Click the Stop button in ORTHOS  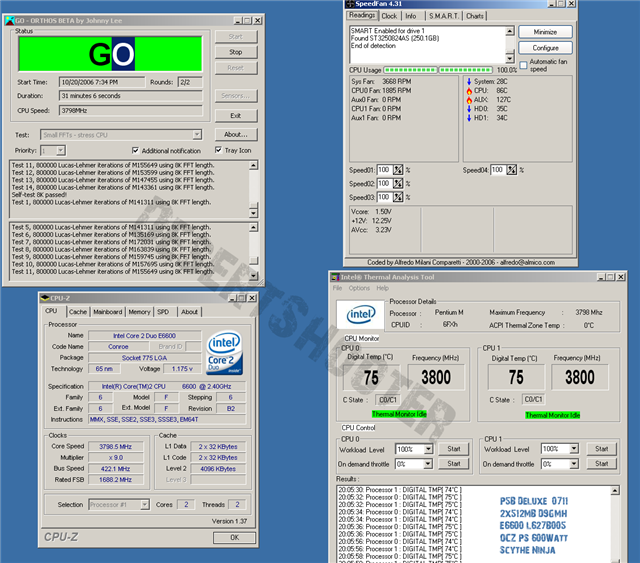236,52
